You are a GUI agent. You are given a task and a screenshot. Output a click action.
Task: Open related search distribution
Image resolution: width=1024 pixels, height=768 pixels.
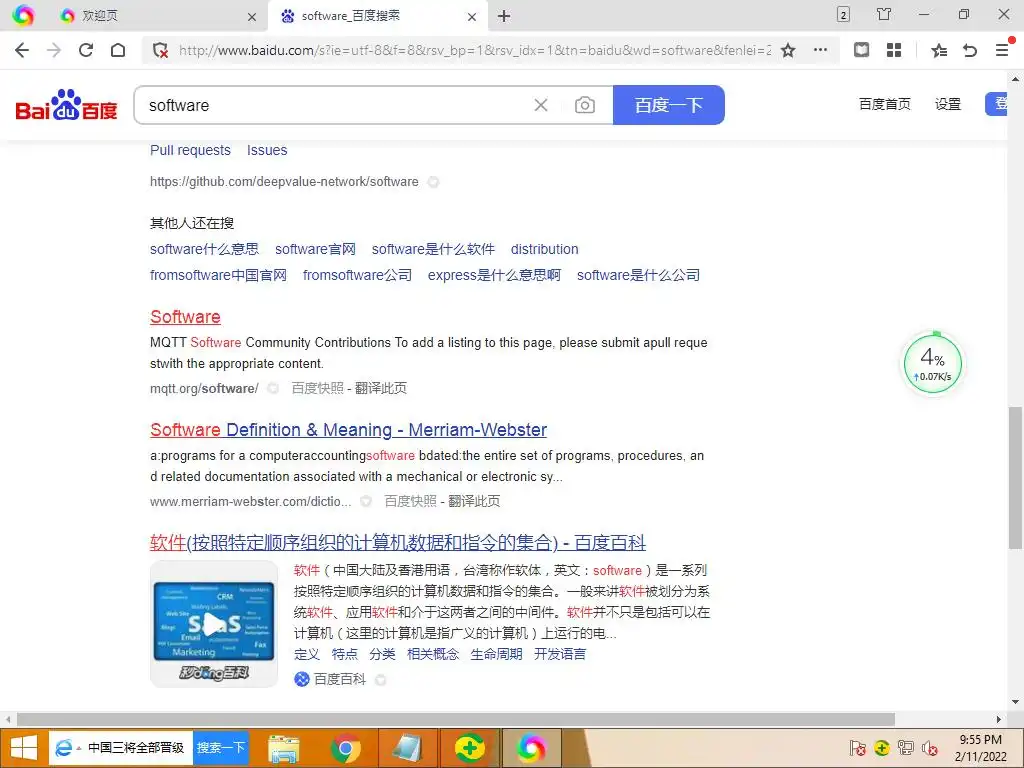[545, 249]
